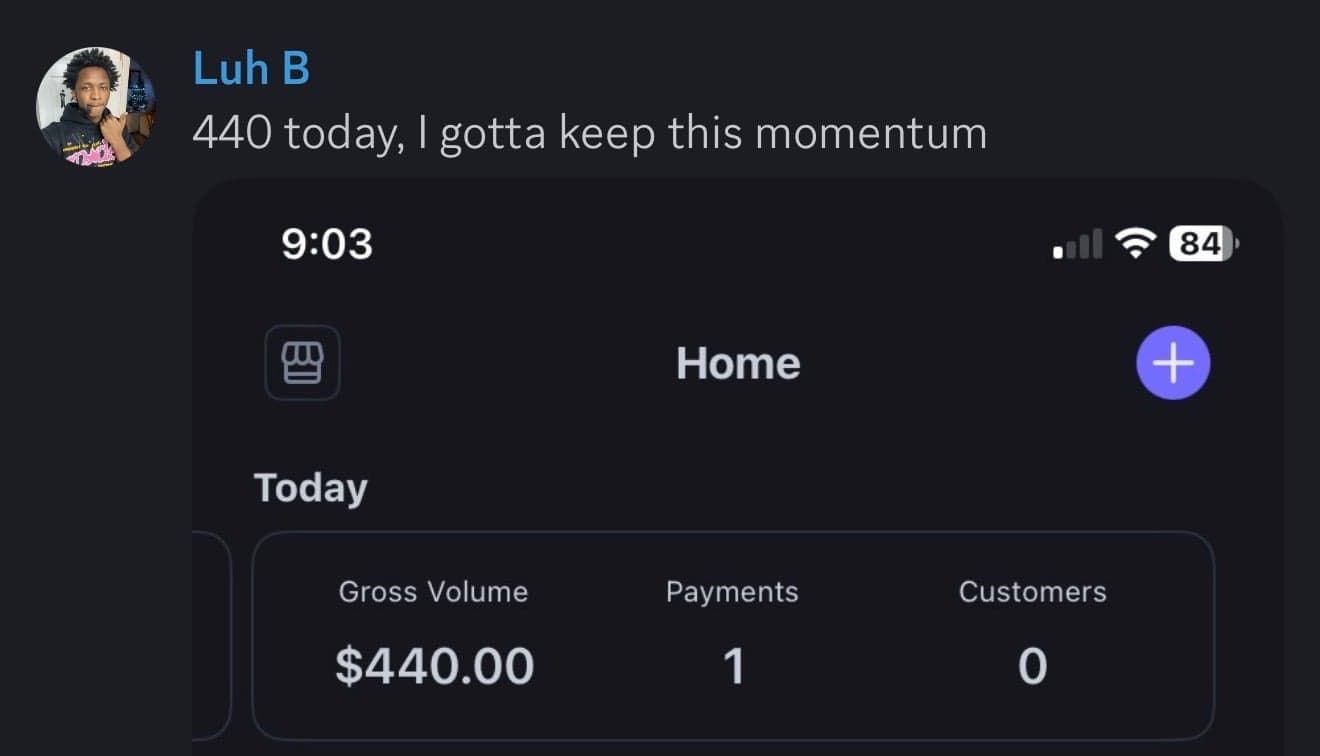This screenshot has height=756, width=1320.
Task: Click the battery indicator showing 84
Action: pyautogui.click(x=1203, y=243)
